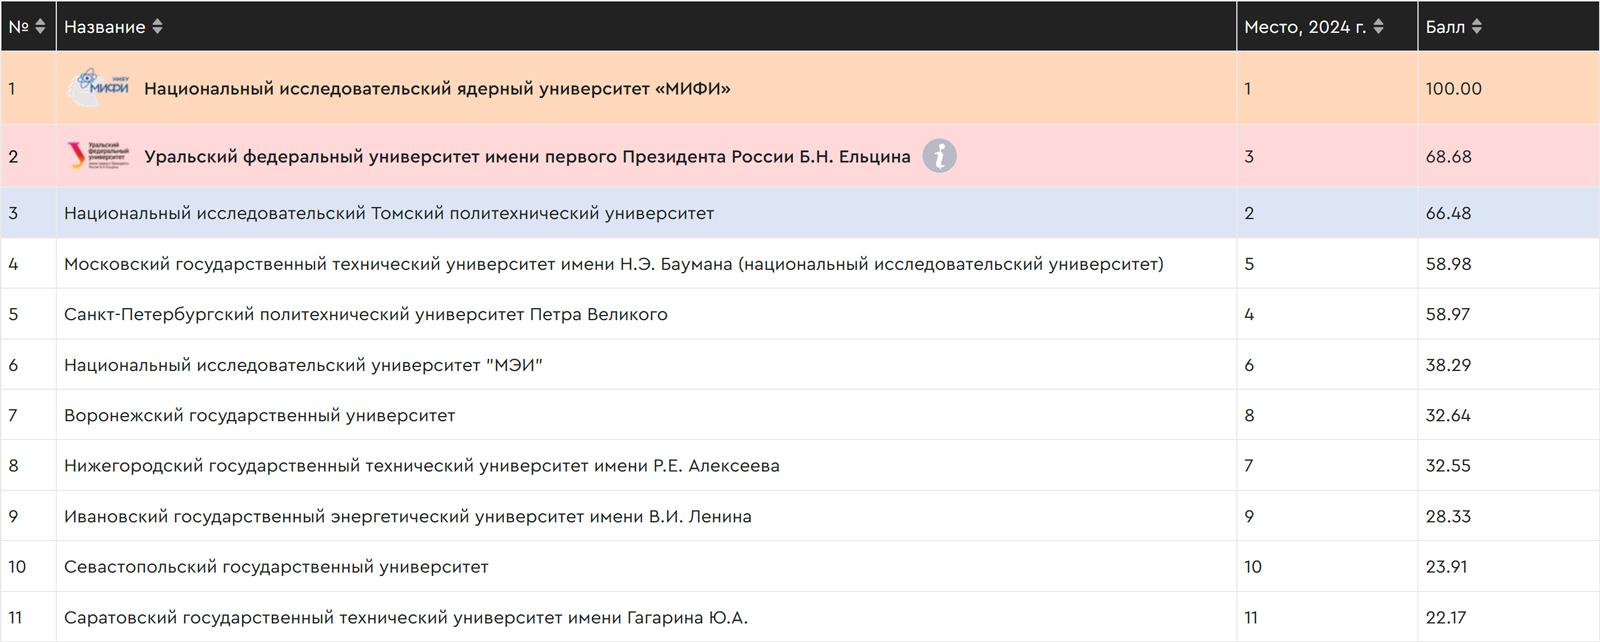Click the Ural Federal University logo
Screen dimensions: 1600x642
coord(98,156)
